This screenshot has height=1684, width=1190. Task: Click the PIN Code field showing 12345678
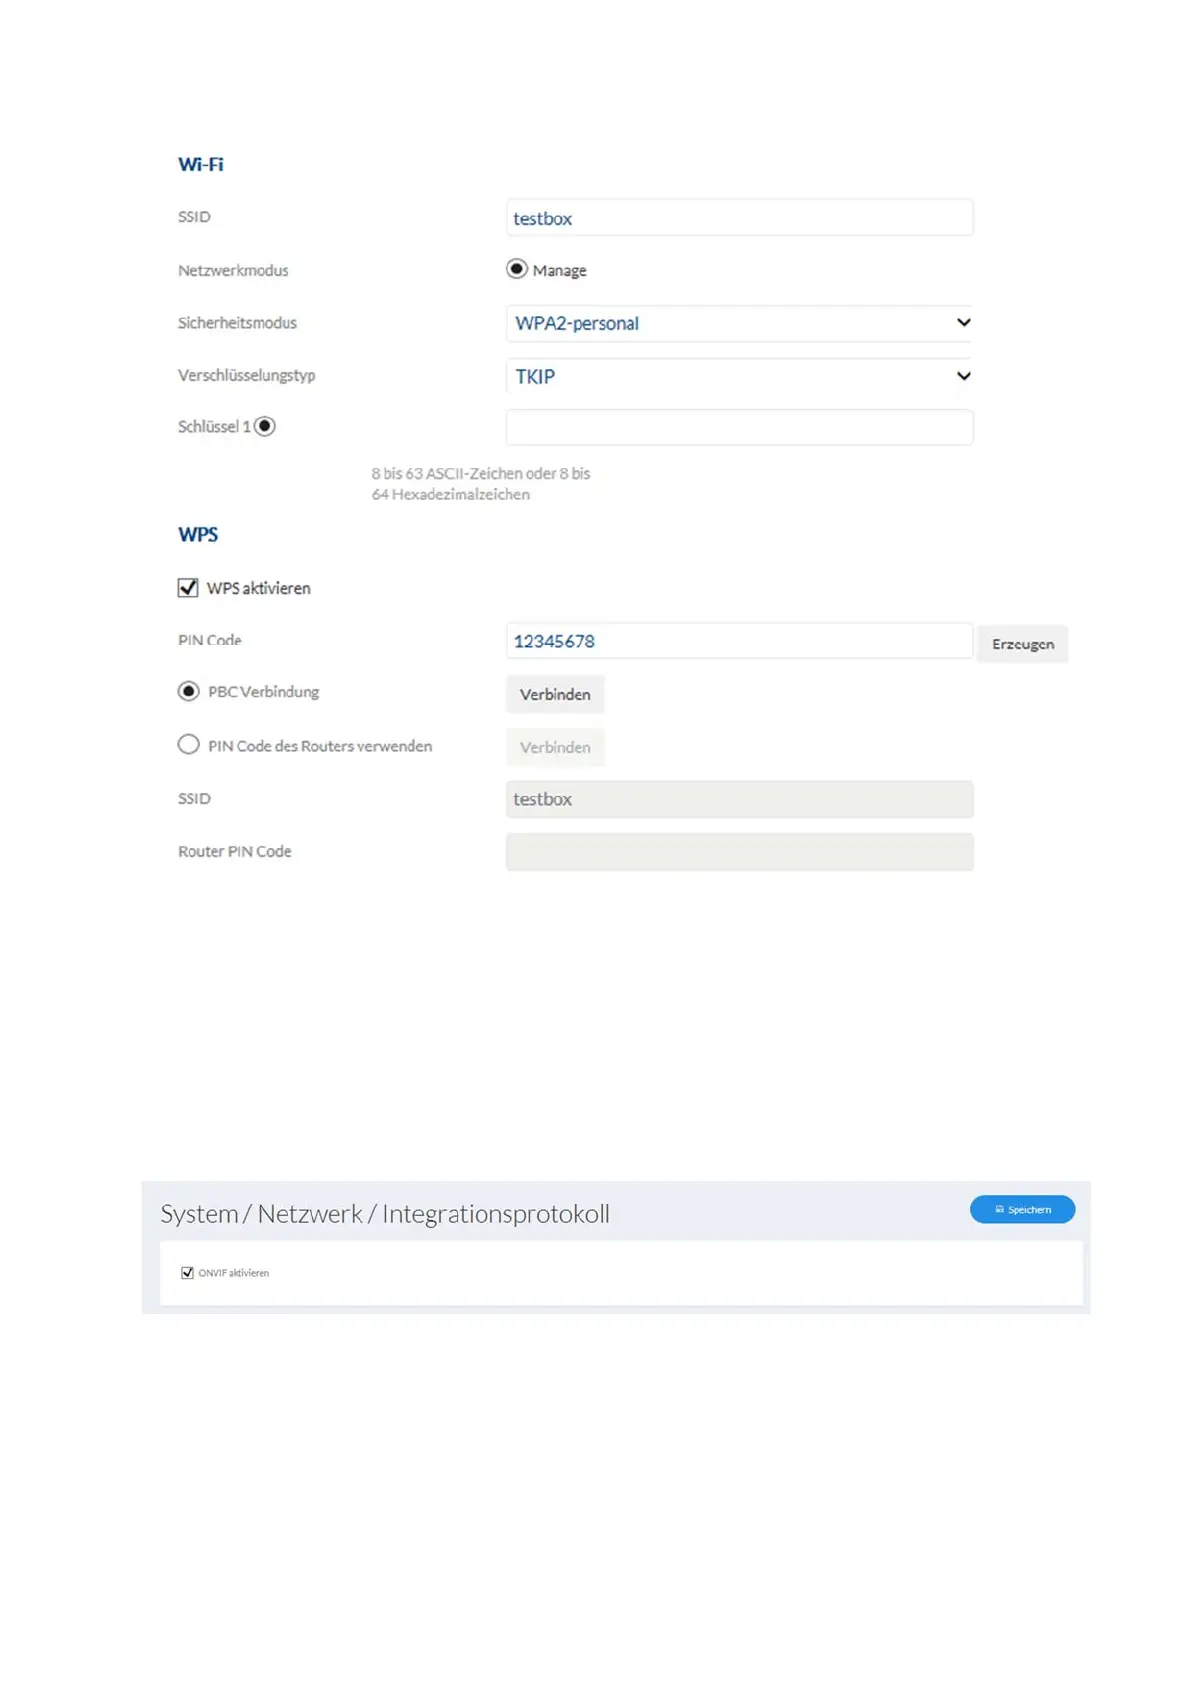pyautogui.click(x=738, y=641)
